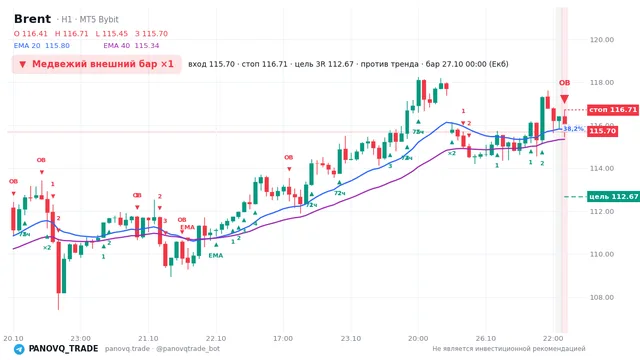Click the 'Не является инвестиционной рекомендацией' disclaimer
The width and height of the screenshot is (640, 360).
[509, 349]
